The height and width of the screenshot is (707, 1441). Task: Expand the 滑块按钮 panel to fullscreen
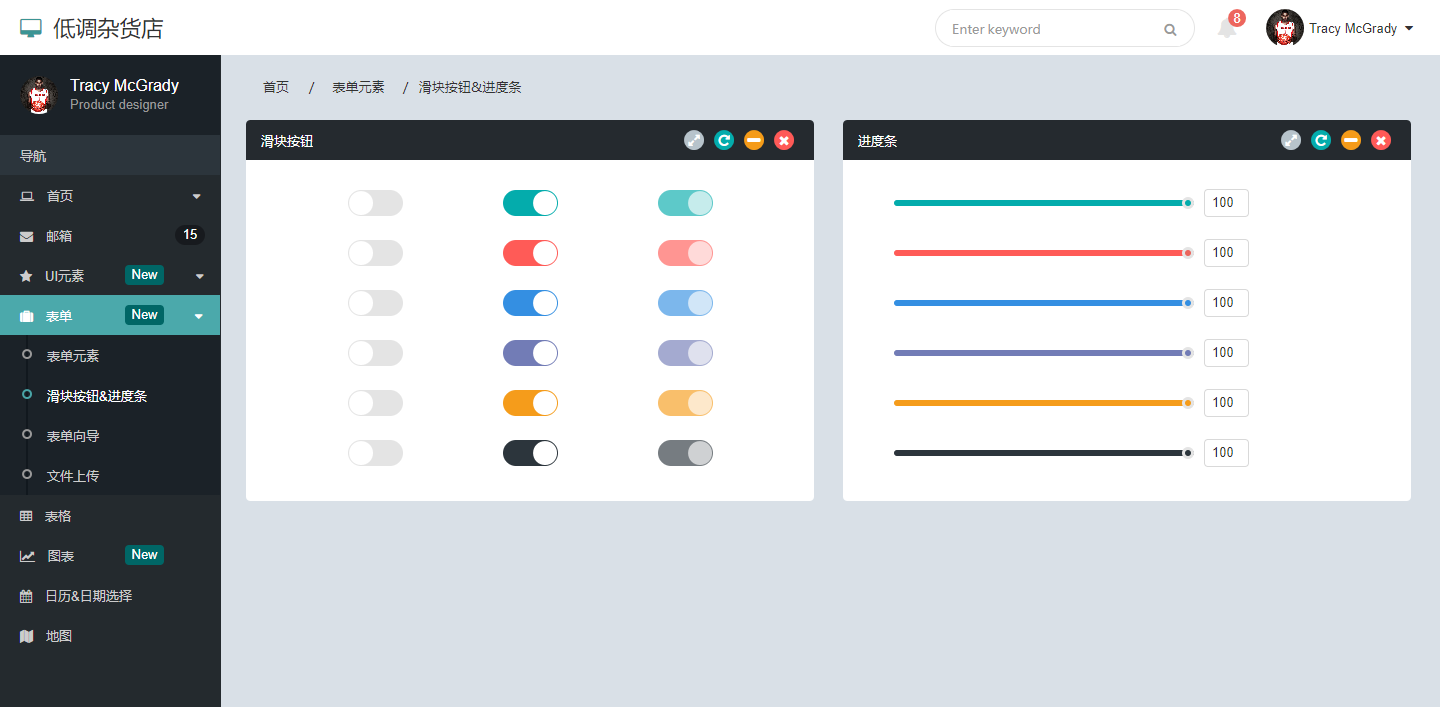point(694,140)
